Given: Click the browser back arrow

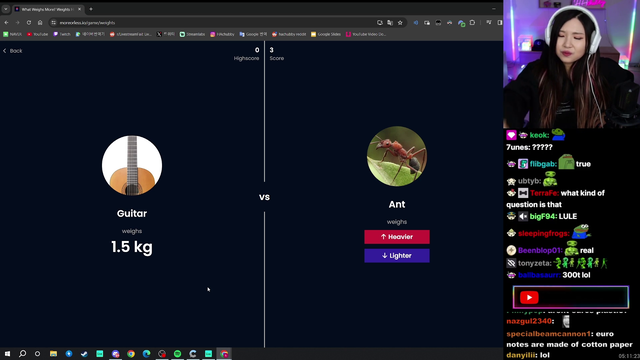Looking at the screenshot, I should point(7,23).
